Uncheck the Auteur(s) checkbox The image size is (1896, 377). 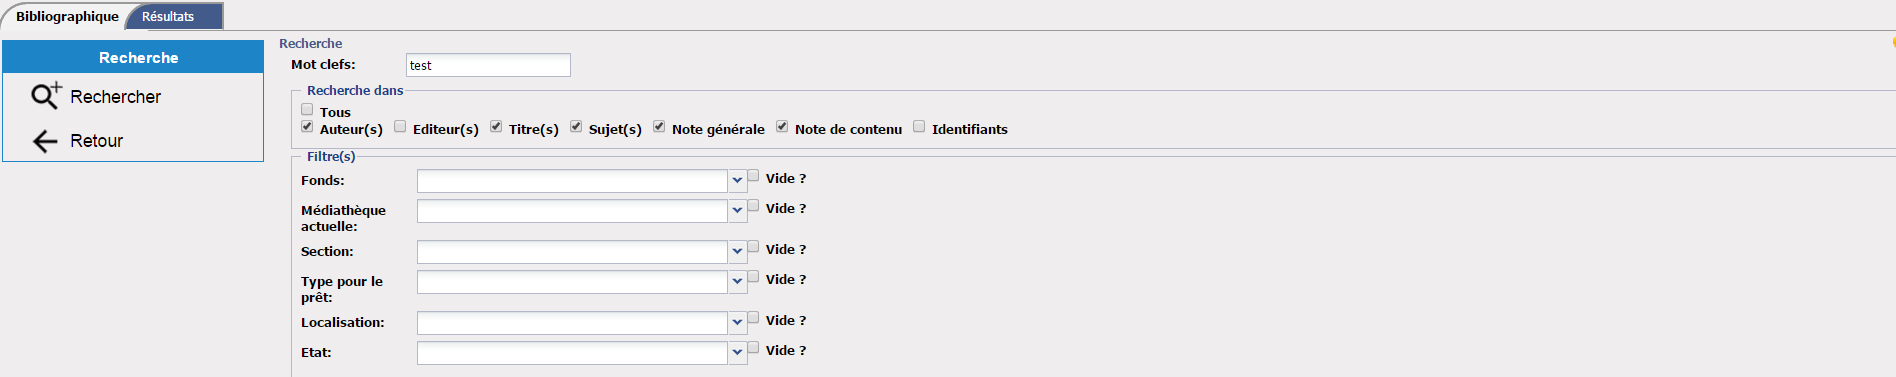tap(307, 126)
